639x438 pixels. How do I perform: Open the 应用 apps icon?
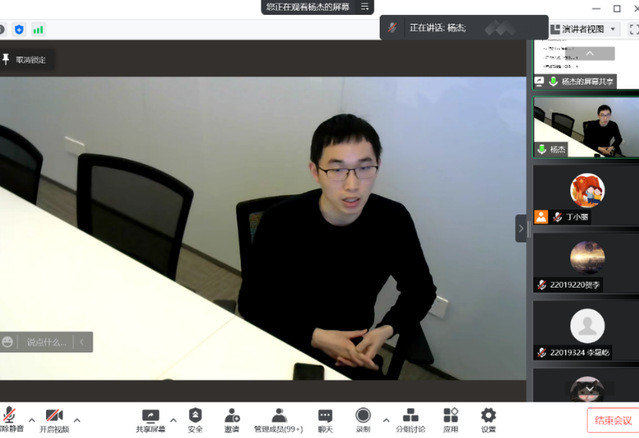click(451, 418)
